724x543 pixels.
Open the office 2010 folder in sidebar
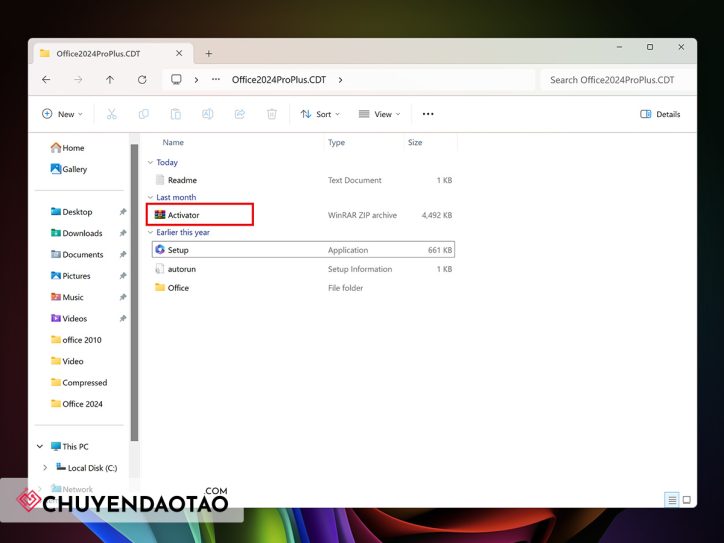(76, 340)
